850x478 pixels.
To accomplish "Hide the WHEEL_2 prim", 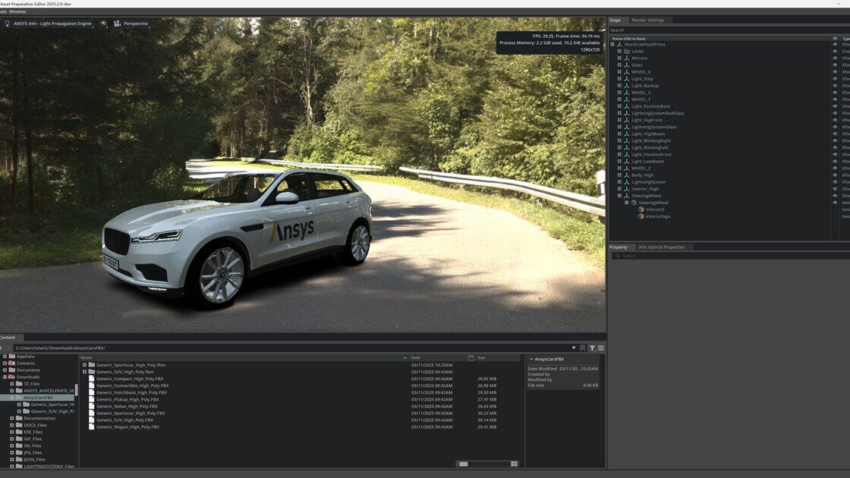I will click(x=835, y=168).
